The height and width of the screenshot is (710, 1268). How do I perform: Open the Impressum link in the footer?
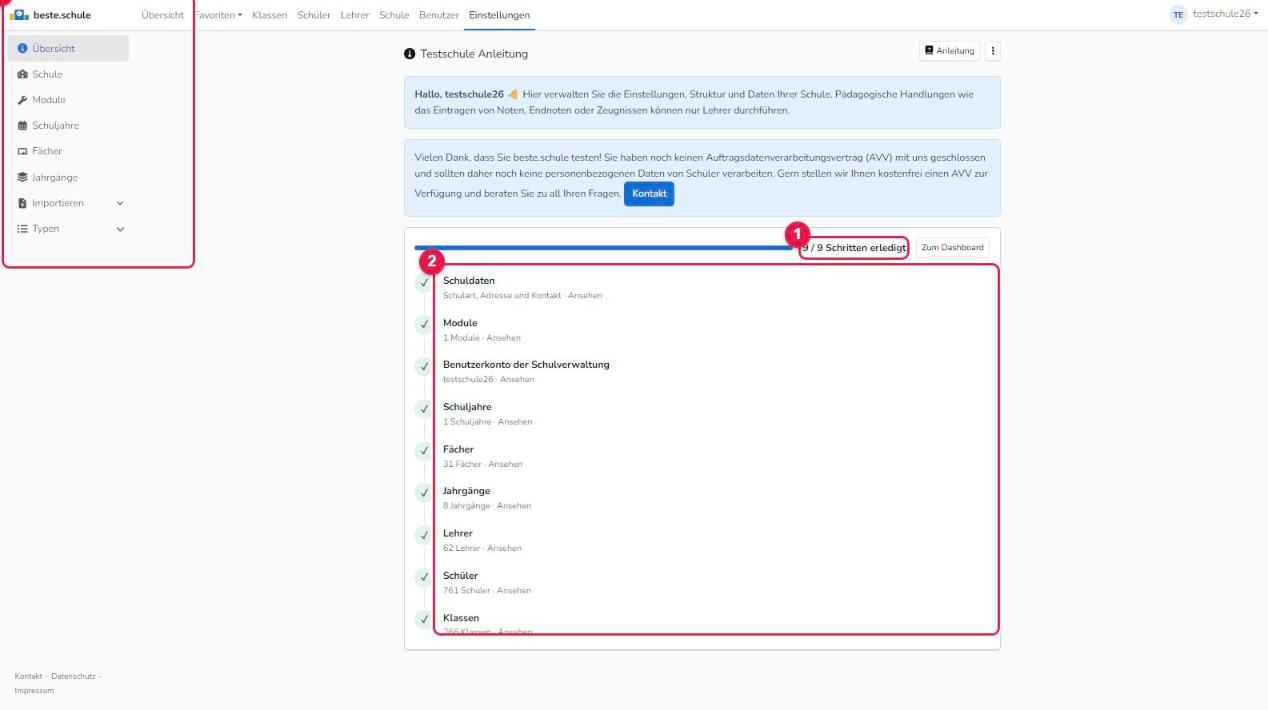34,690
